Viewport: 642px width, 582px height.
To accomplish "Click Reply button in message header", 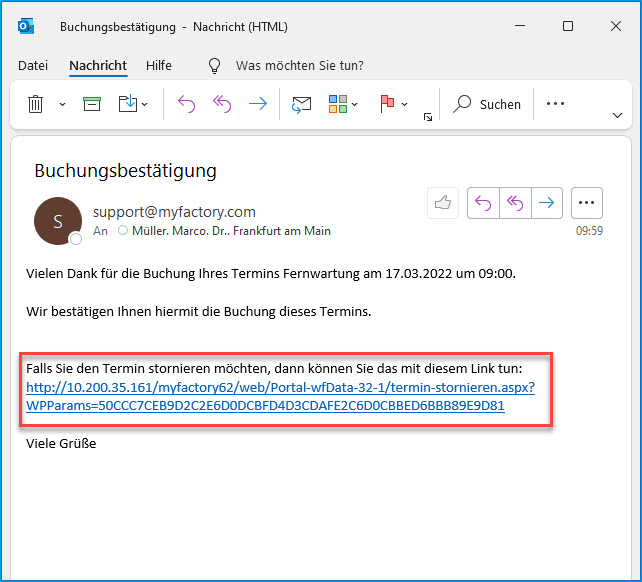I will [x=483, y=203].
